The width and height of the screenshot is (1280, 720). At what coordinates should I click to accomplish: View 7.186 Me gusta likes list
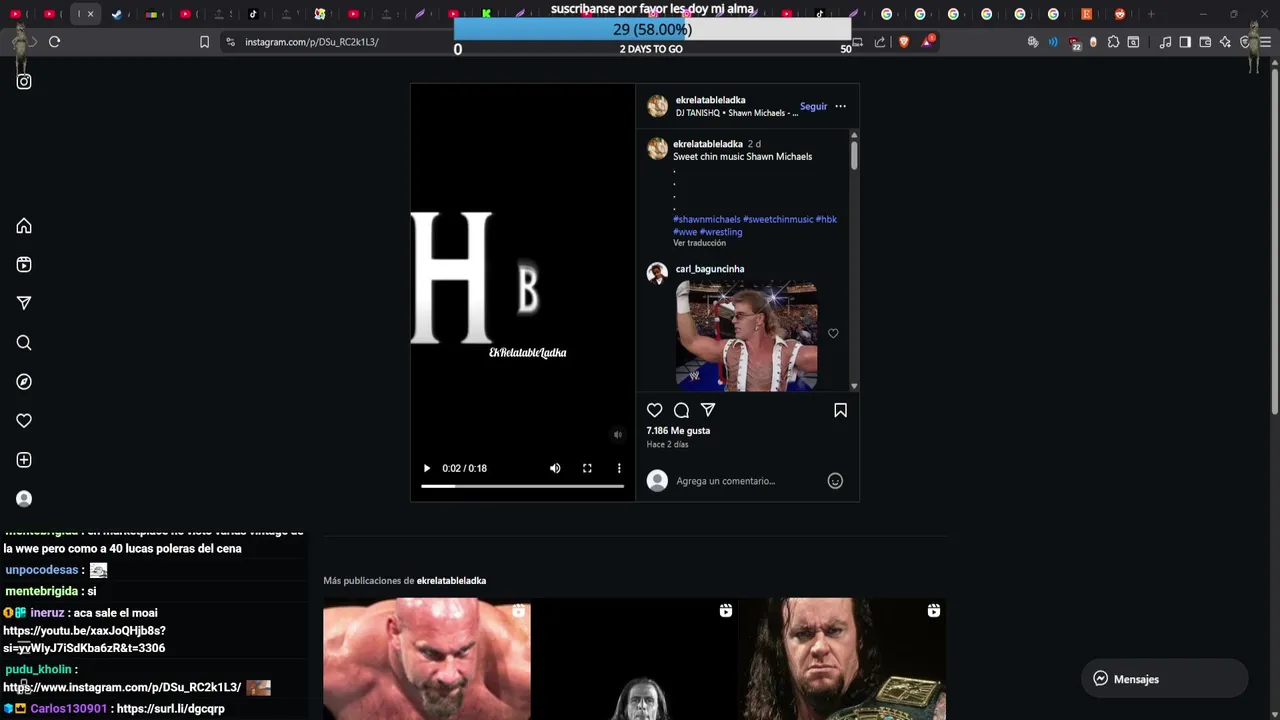[678, 431]
